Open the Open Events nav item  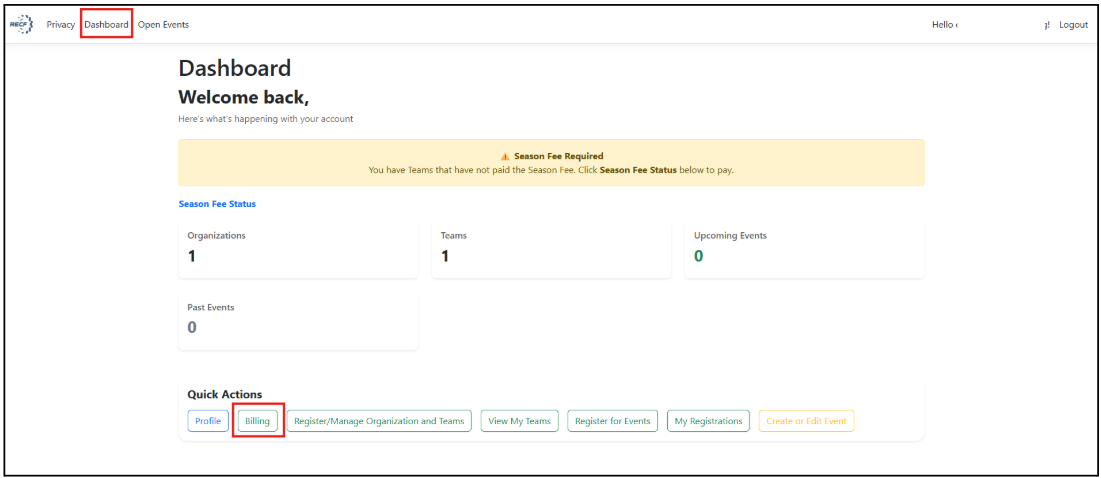pos(163,25)
